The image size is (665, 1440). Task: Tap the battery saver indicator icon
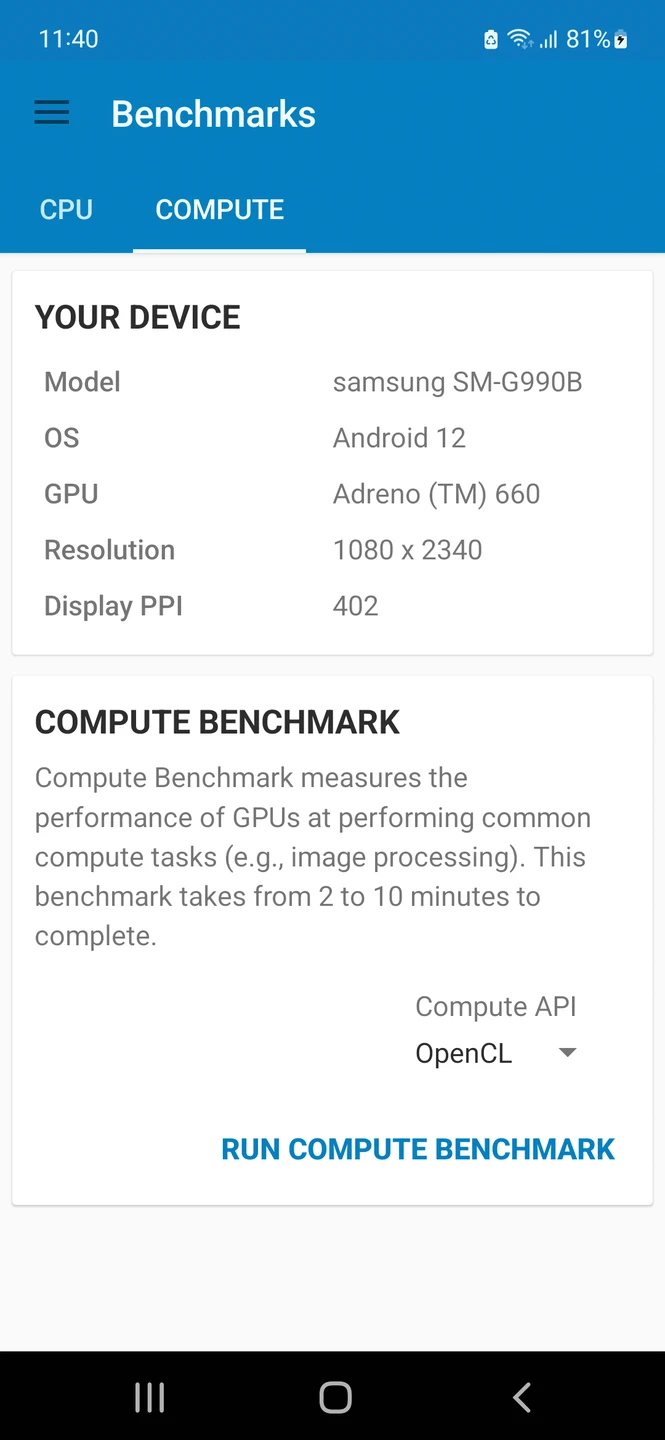(490, 40)
